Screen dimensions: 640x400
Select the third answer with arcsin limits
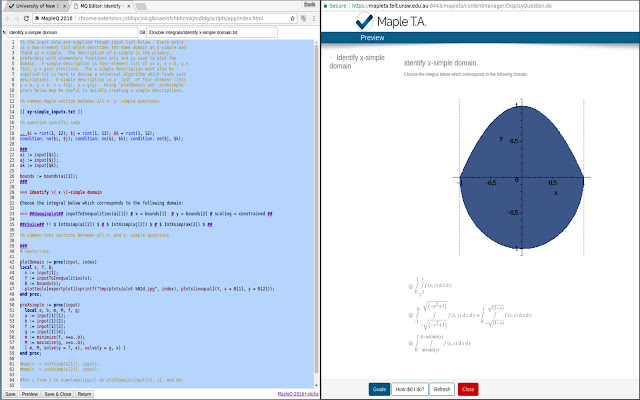[411, 343]
